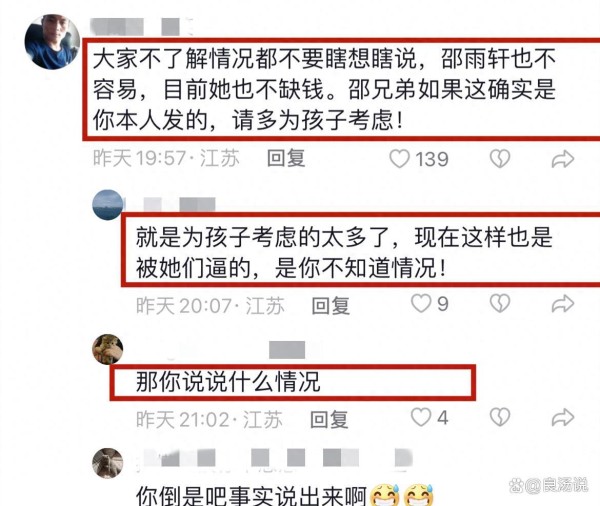
Task: Reply to the comment posted at 20:07
Action: (x=331, y=305)
